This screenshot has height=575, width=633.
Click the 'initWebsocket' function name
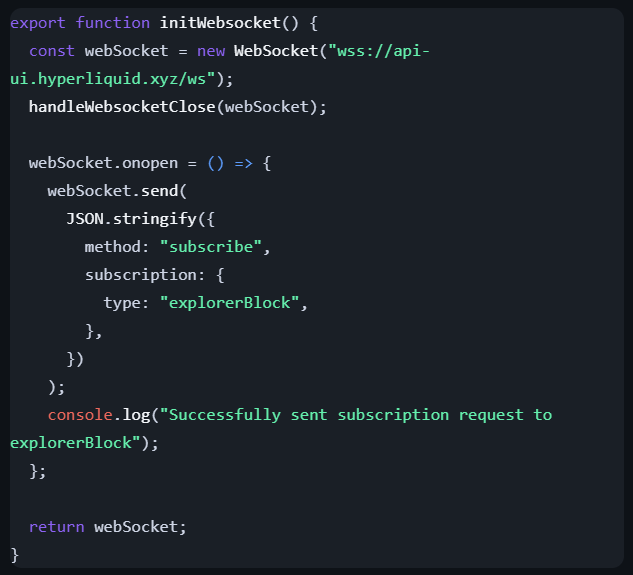tap(220, 23)
